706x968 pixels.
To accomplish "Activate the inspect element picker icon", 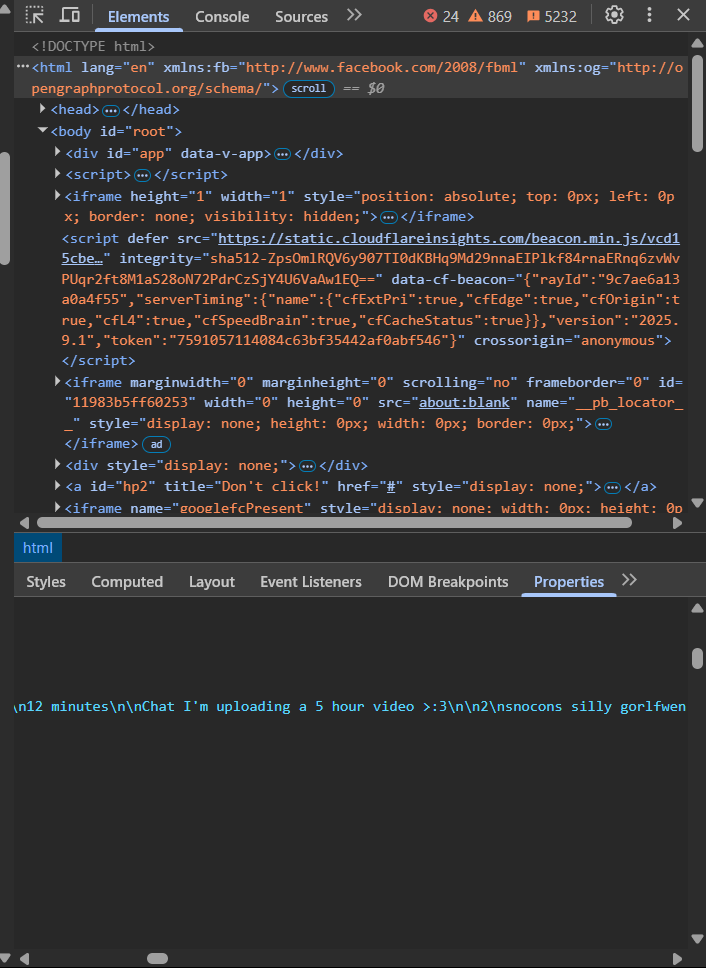I will tap(35, 15).
